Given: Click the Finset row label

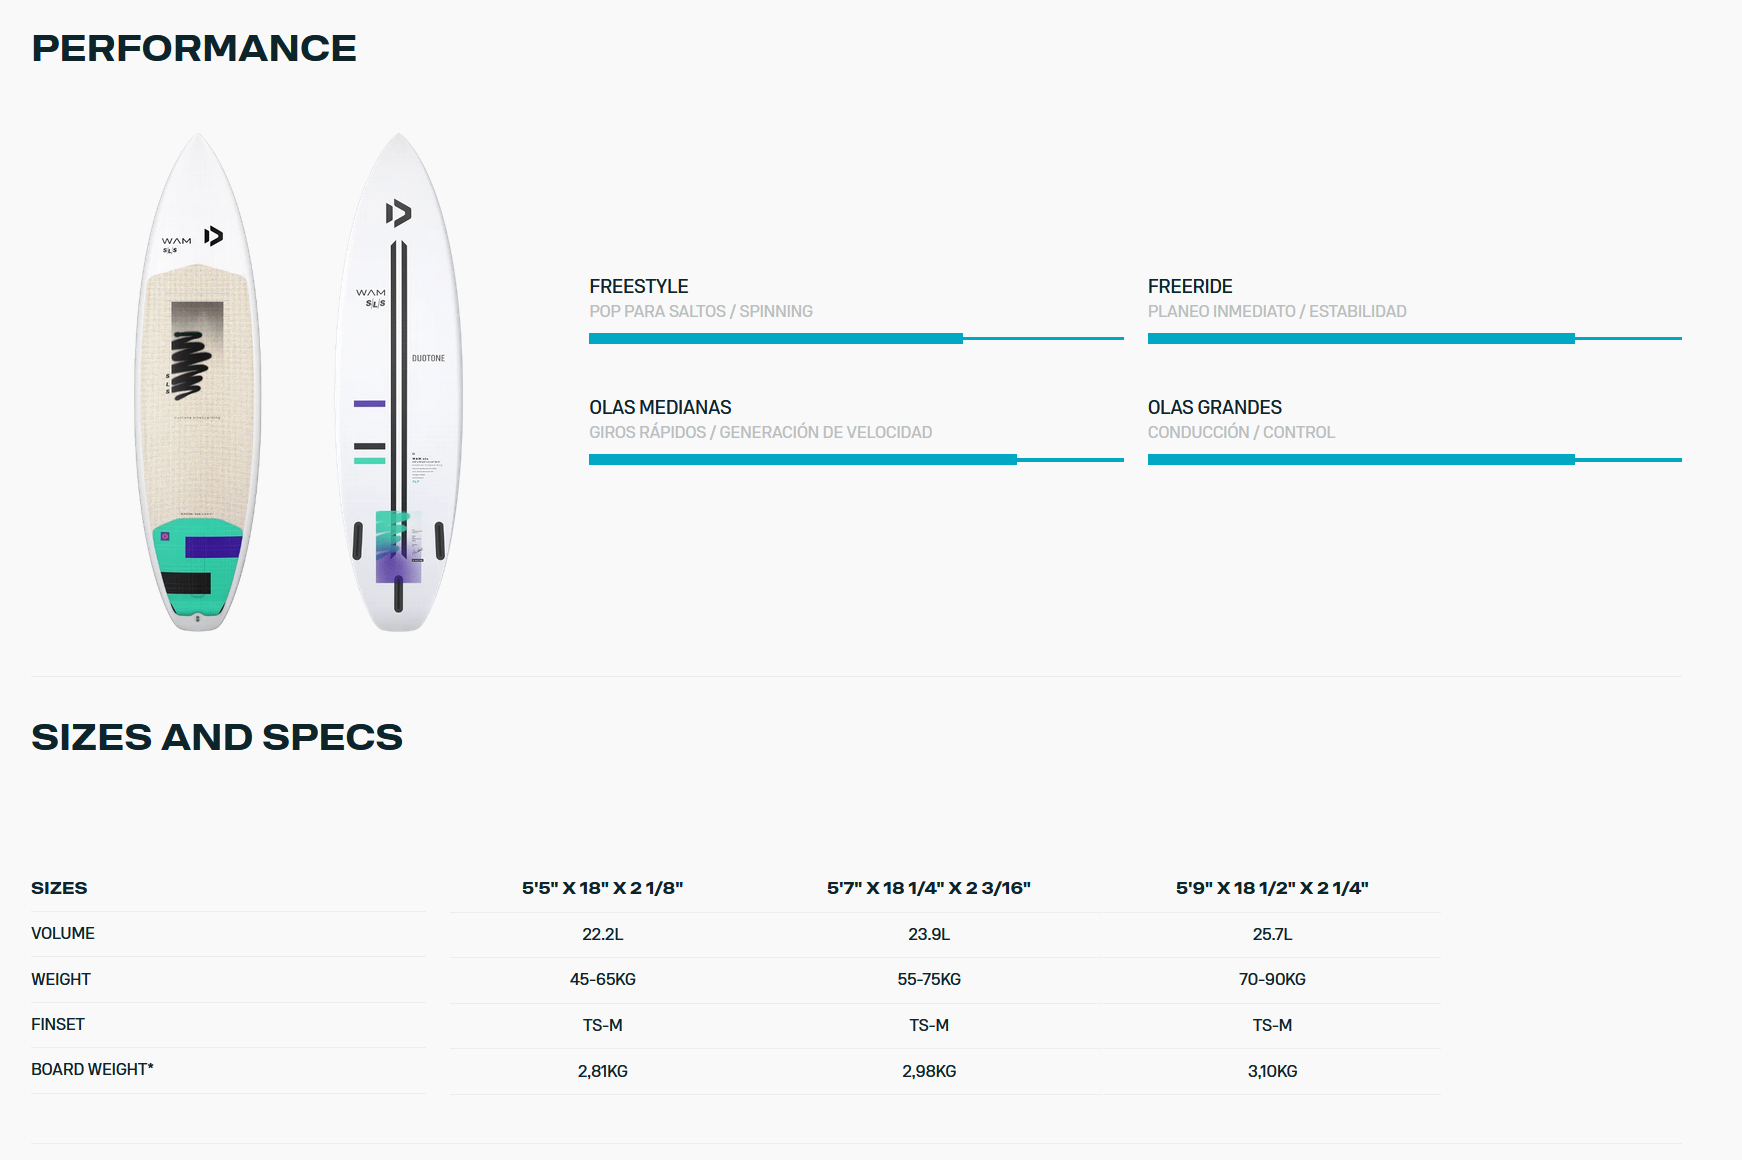Looking at the screenshot, I should click(x=58, y=1024).
